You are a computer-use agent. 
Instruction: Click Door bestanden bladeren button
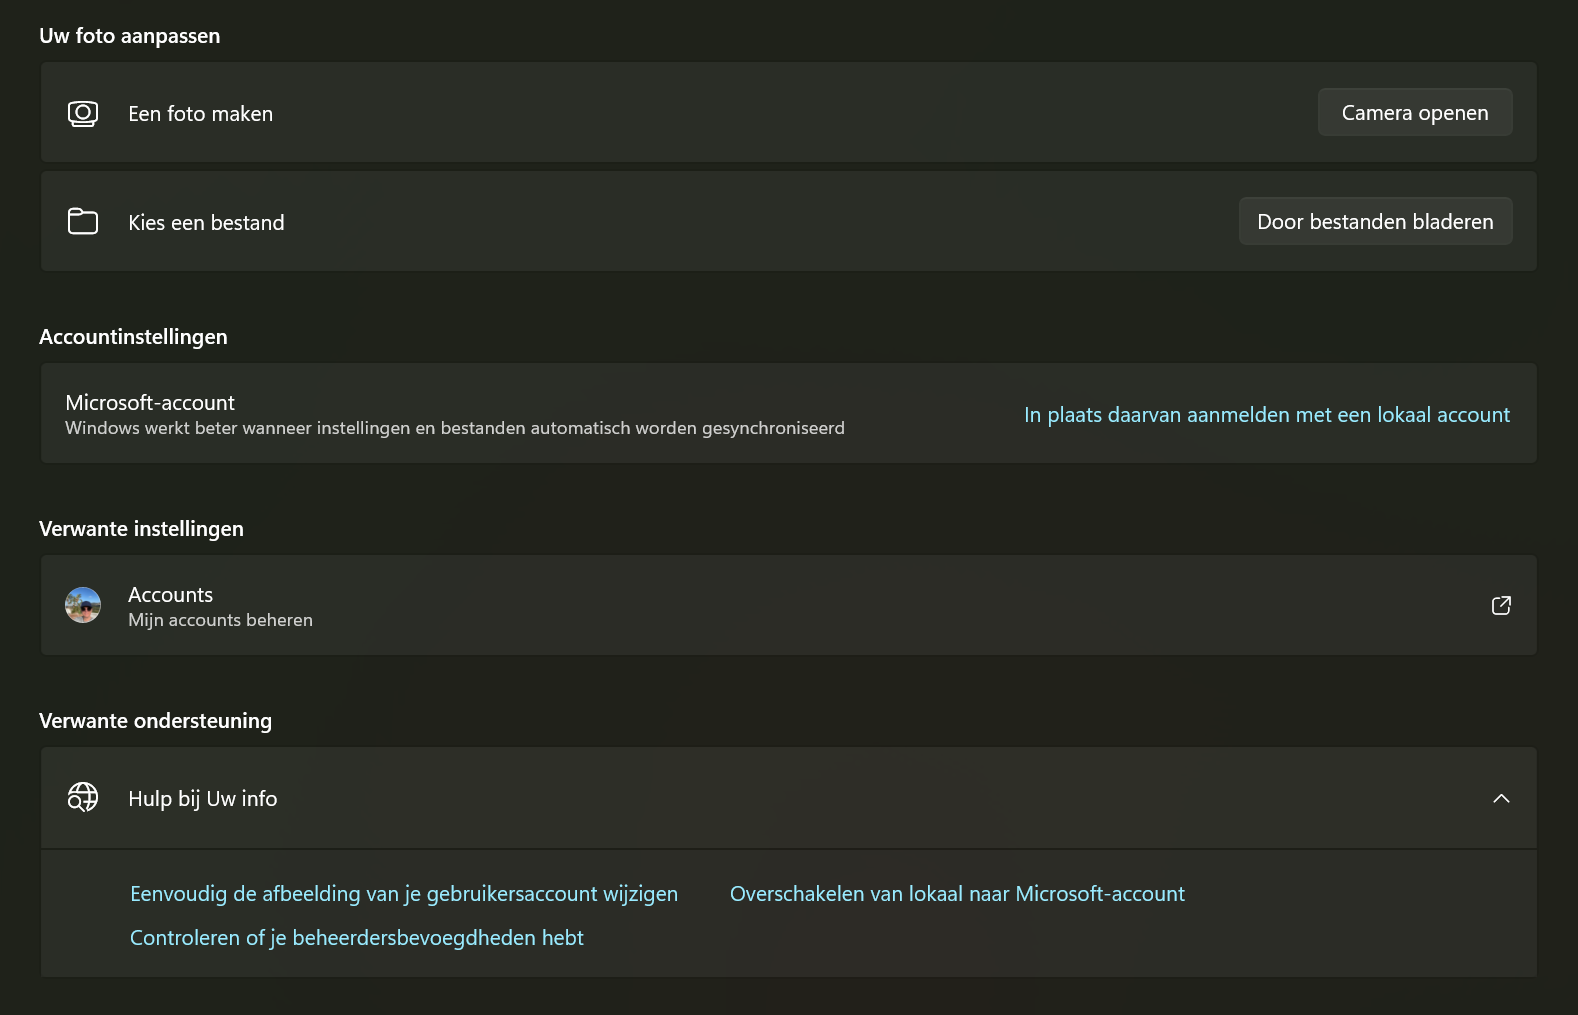[x=1375, y=222]
